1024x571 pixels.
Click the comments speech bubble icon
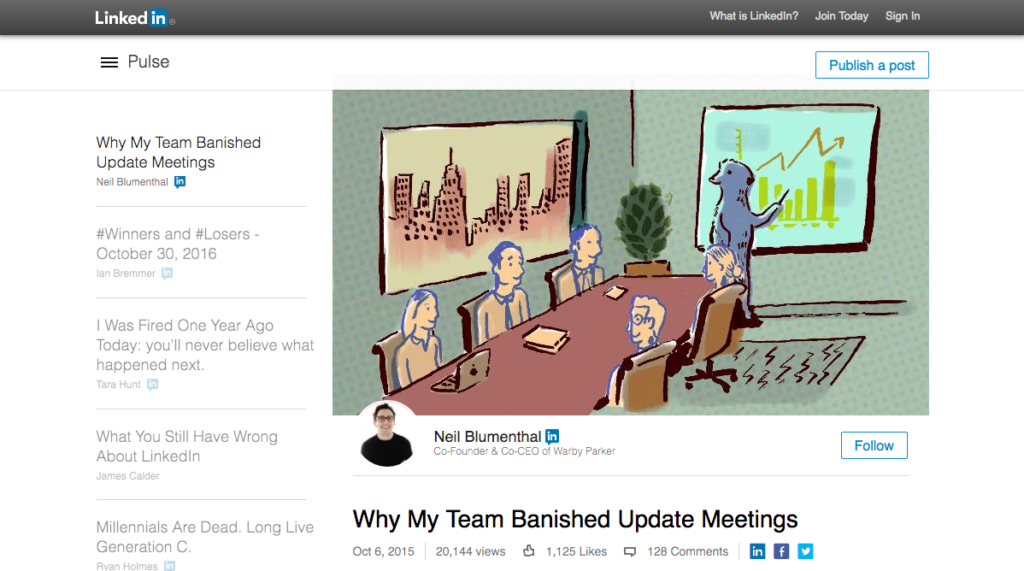(630, 552)
